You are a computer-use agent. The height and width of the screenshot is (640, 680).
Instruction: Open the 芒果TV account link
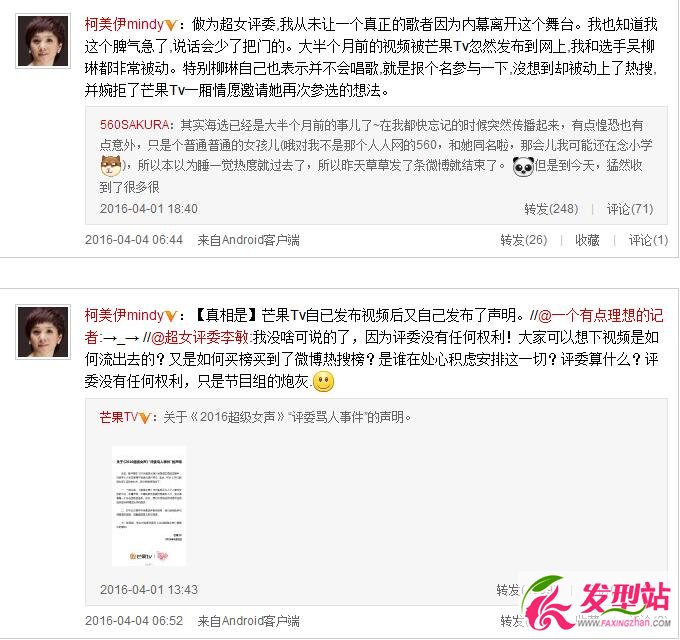(x=119, y=417)
